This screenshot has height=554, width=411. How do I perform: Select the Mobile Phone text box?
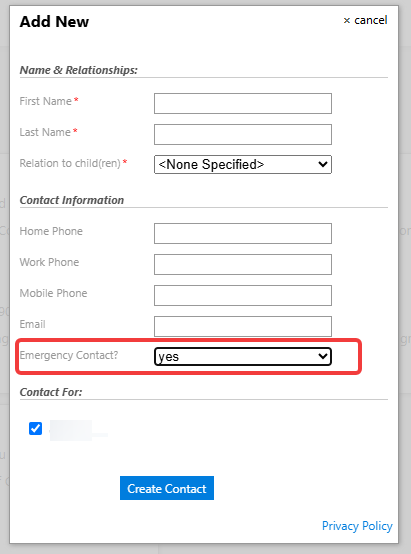point(243,295)
